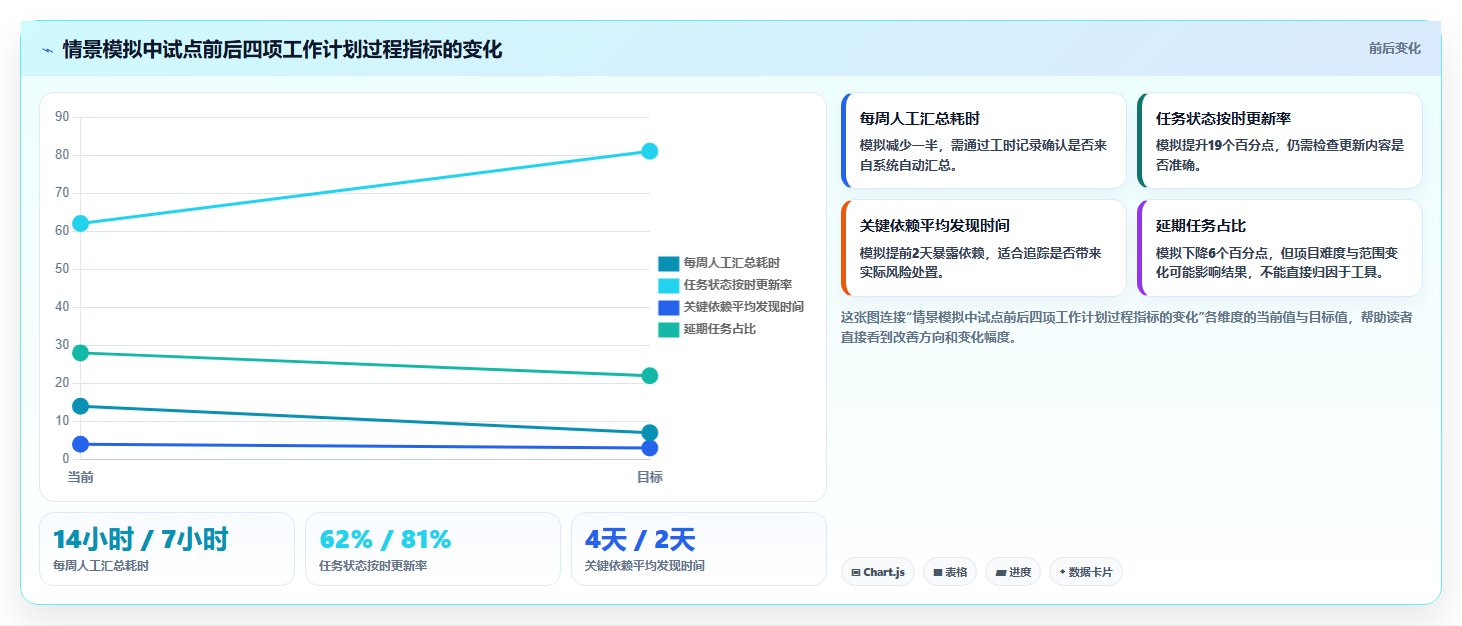Click the 数据卡片 tag star icon

tap(1062, 572)
